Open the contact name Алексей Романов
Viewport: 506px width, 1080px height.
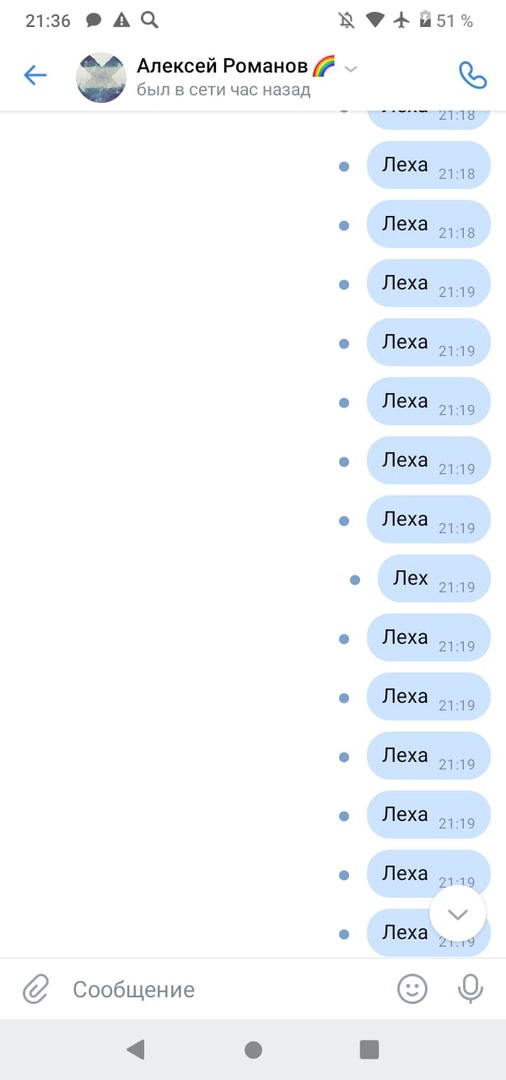(222, 66)
